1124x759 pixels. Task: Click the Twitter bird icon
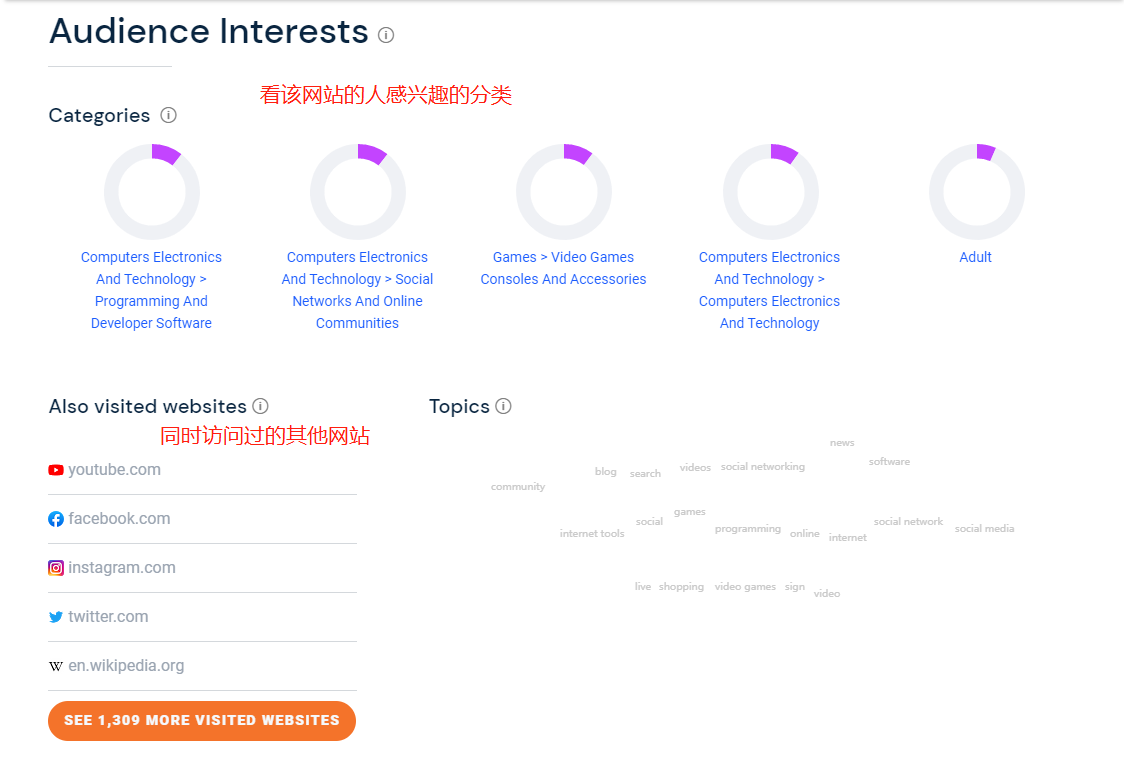56,617
